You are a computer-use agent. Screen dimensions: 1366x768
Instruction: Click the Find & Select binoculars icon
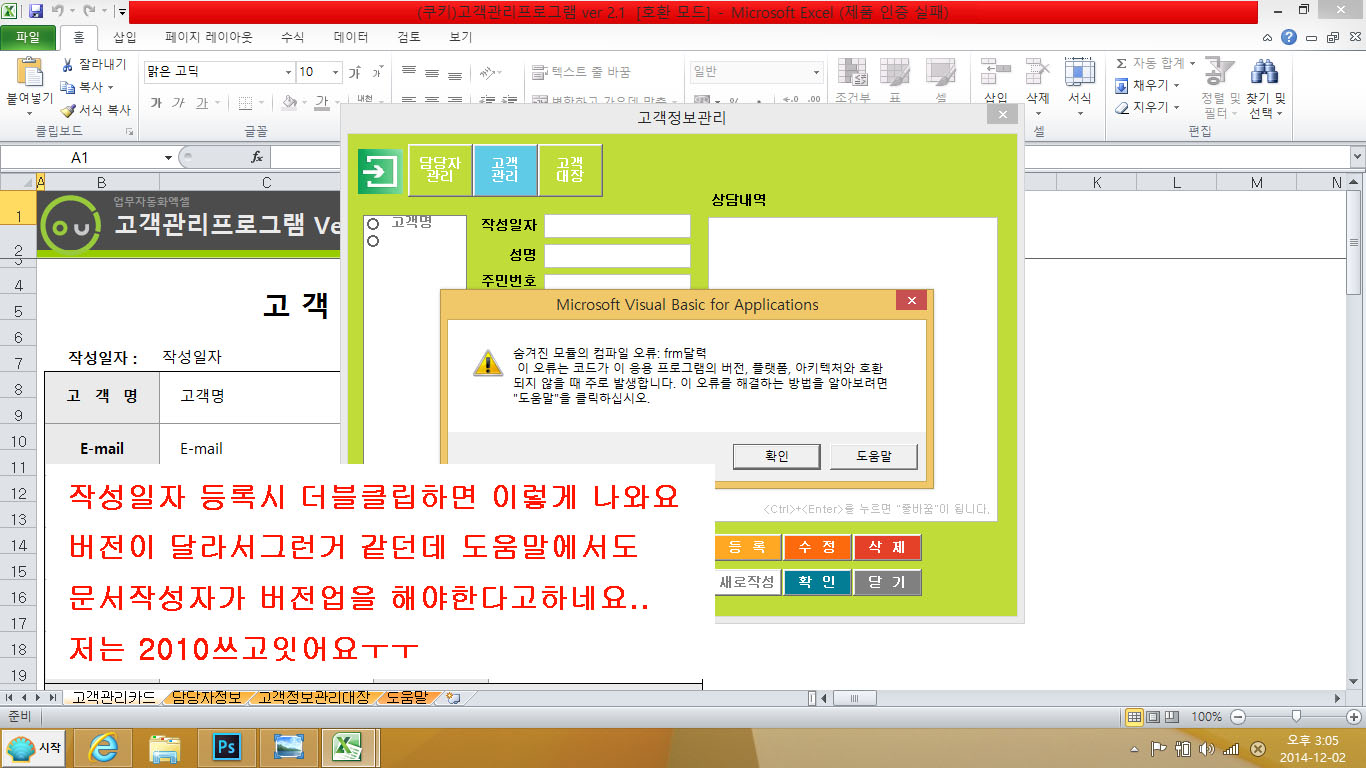(x=1265, y=72)
